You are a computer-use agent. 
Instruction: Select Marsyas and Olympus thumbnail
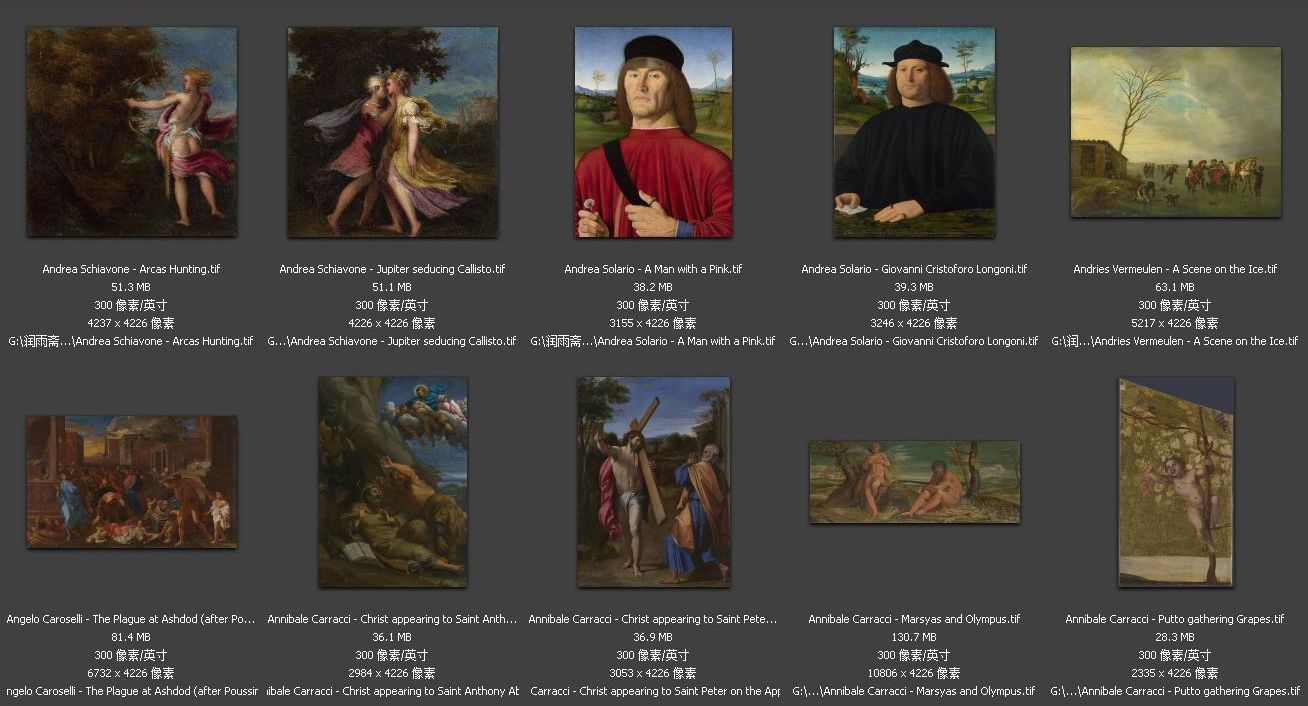[914, 482]
